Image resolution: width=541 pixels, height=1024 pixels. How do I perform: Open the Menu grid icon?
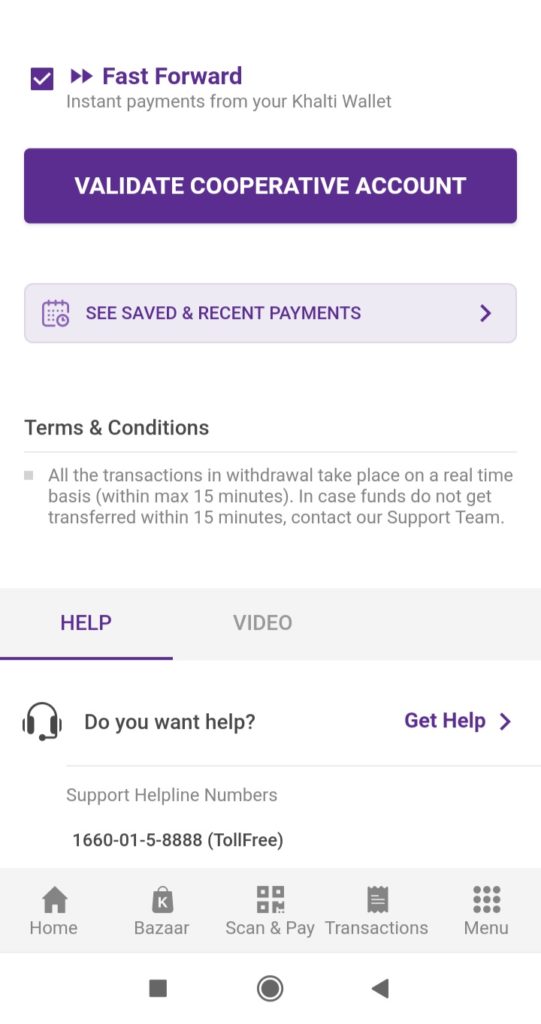[486, 899]
